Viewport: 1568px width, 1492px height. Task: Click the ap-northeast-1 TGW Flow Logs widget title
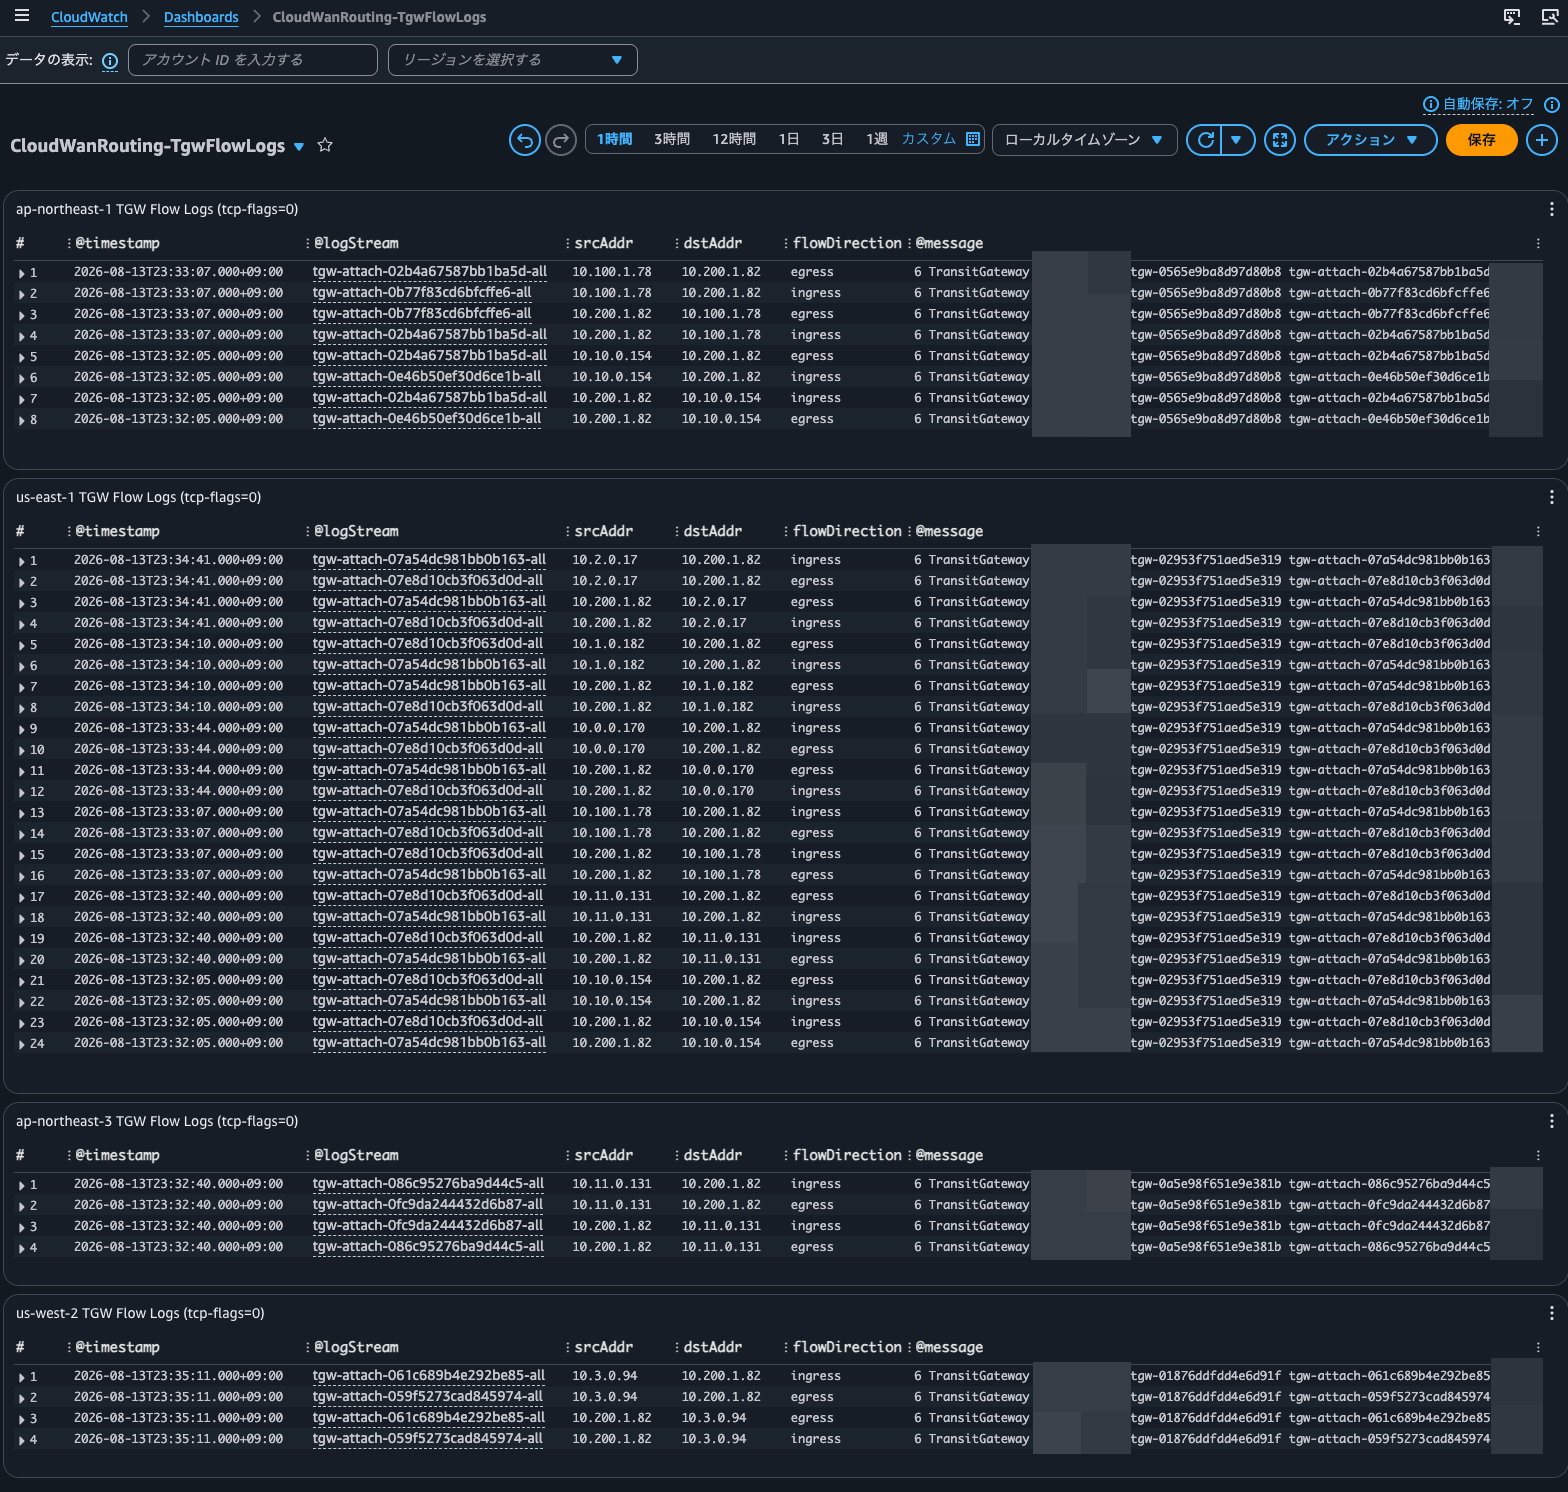tap(157, 209)
